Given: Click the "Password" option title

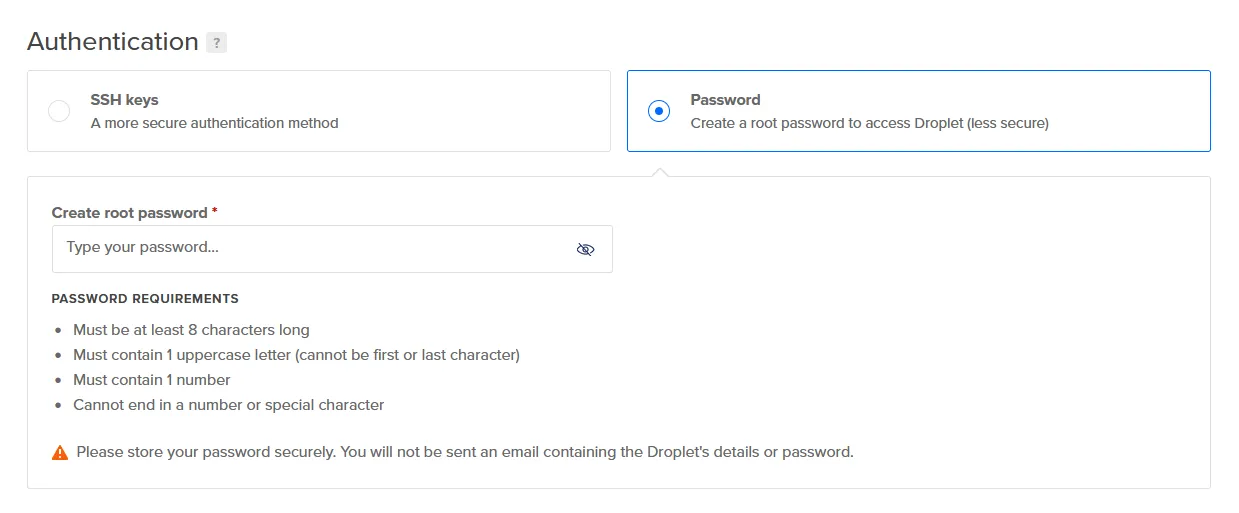Looking at the screenshot, I should tap(725, 100).
